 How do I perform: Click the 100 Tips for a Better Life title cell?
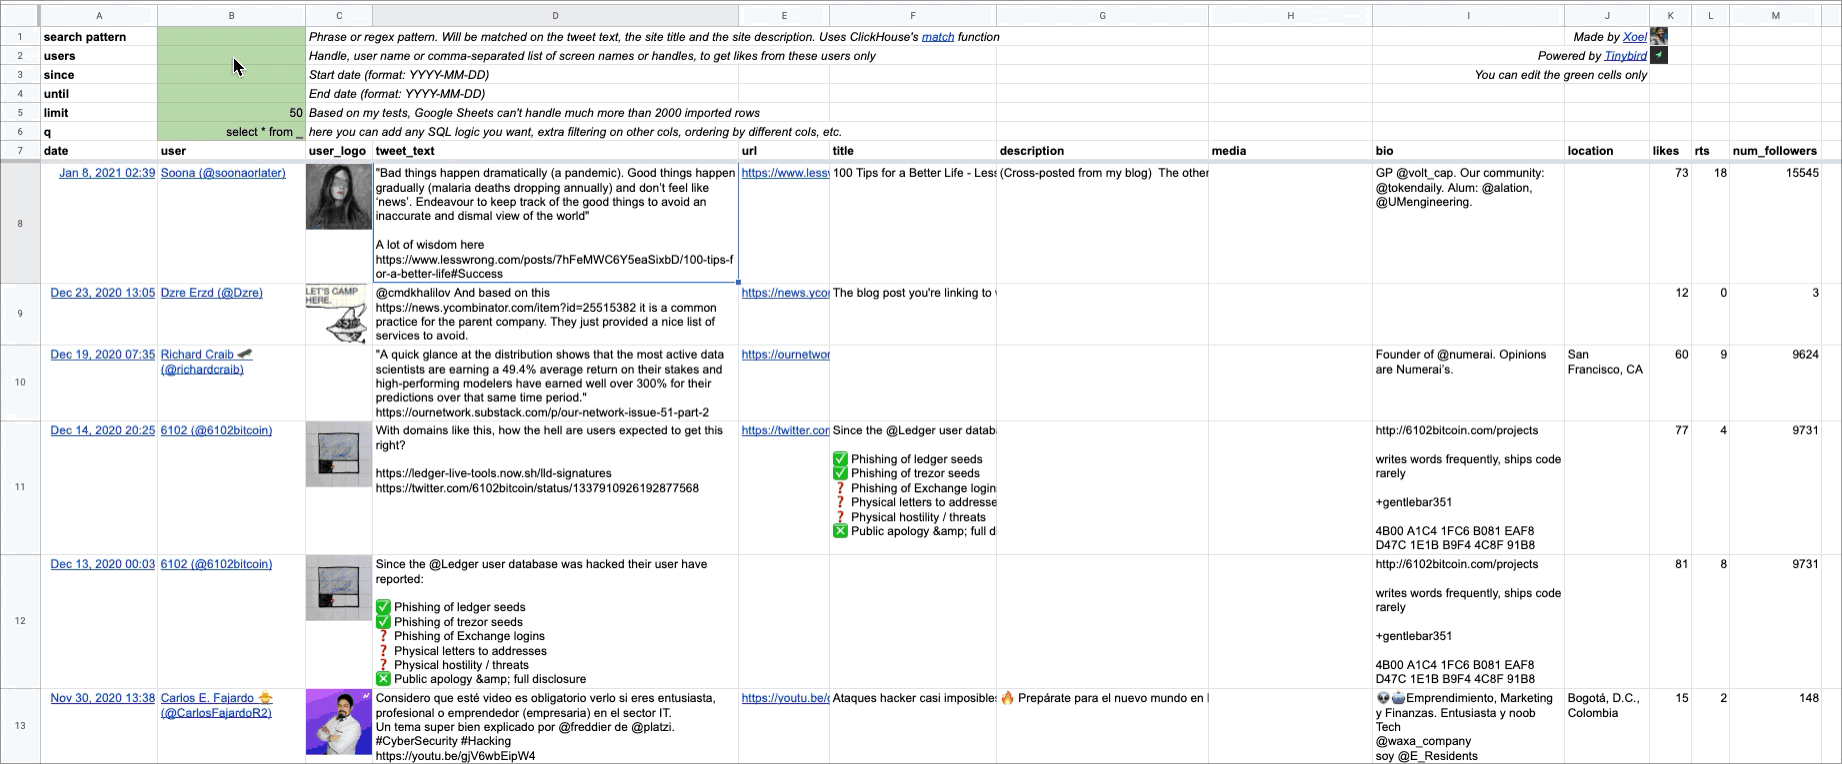pyautogui.click(x=913, y=223)
